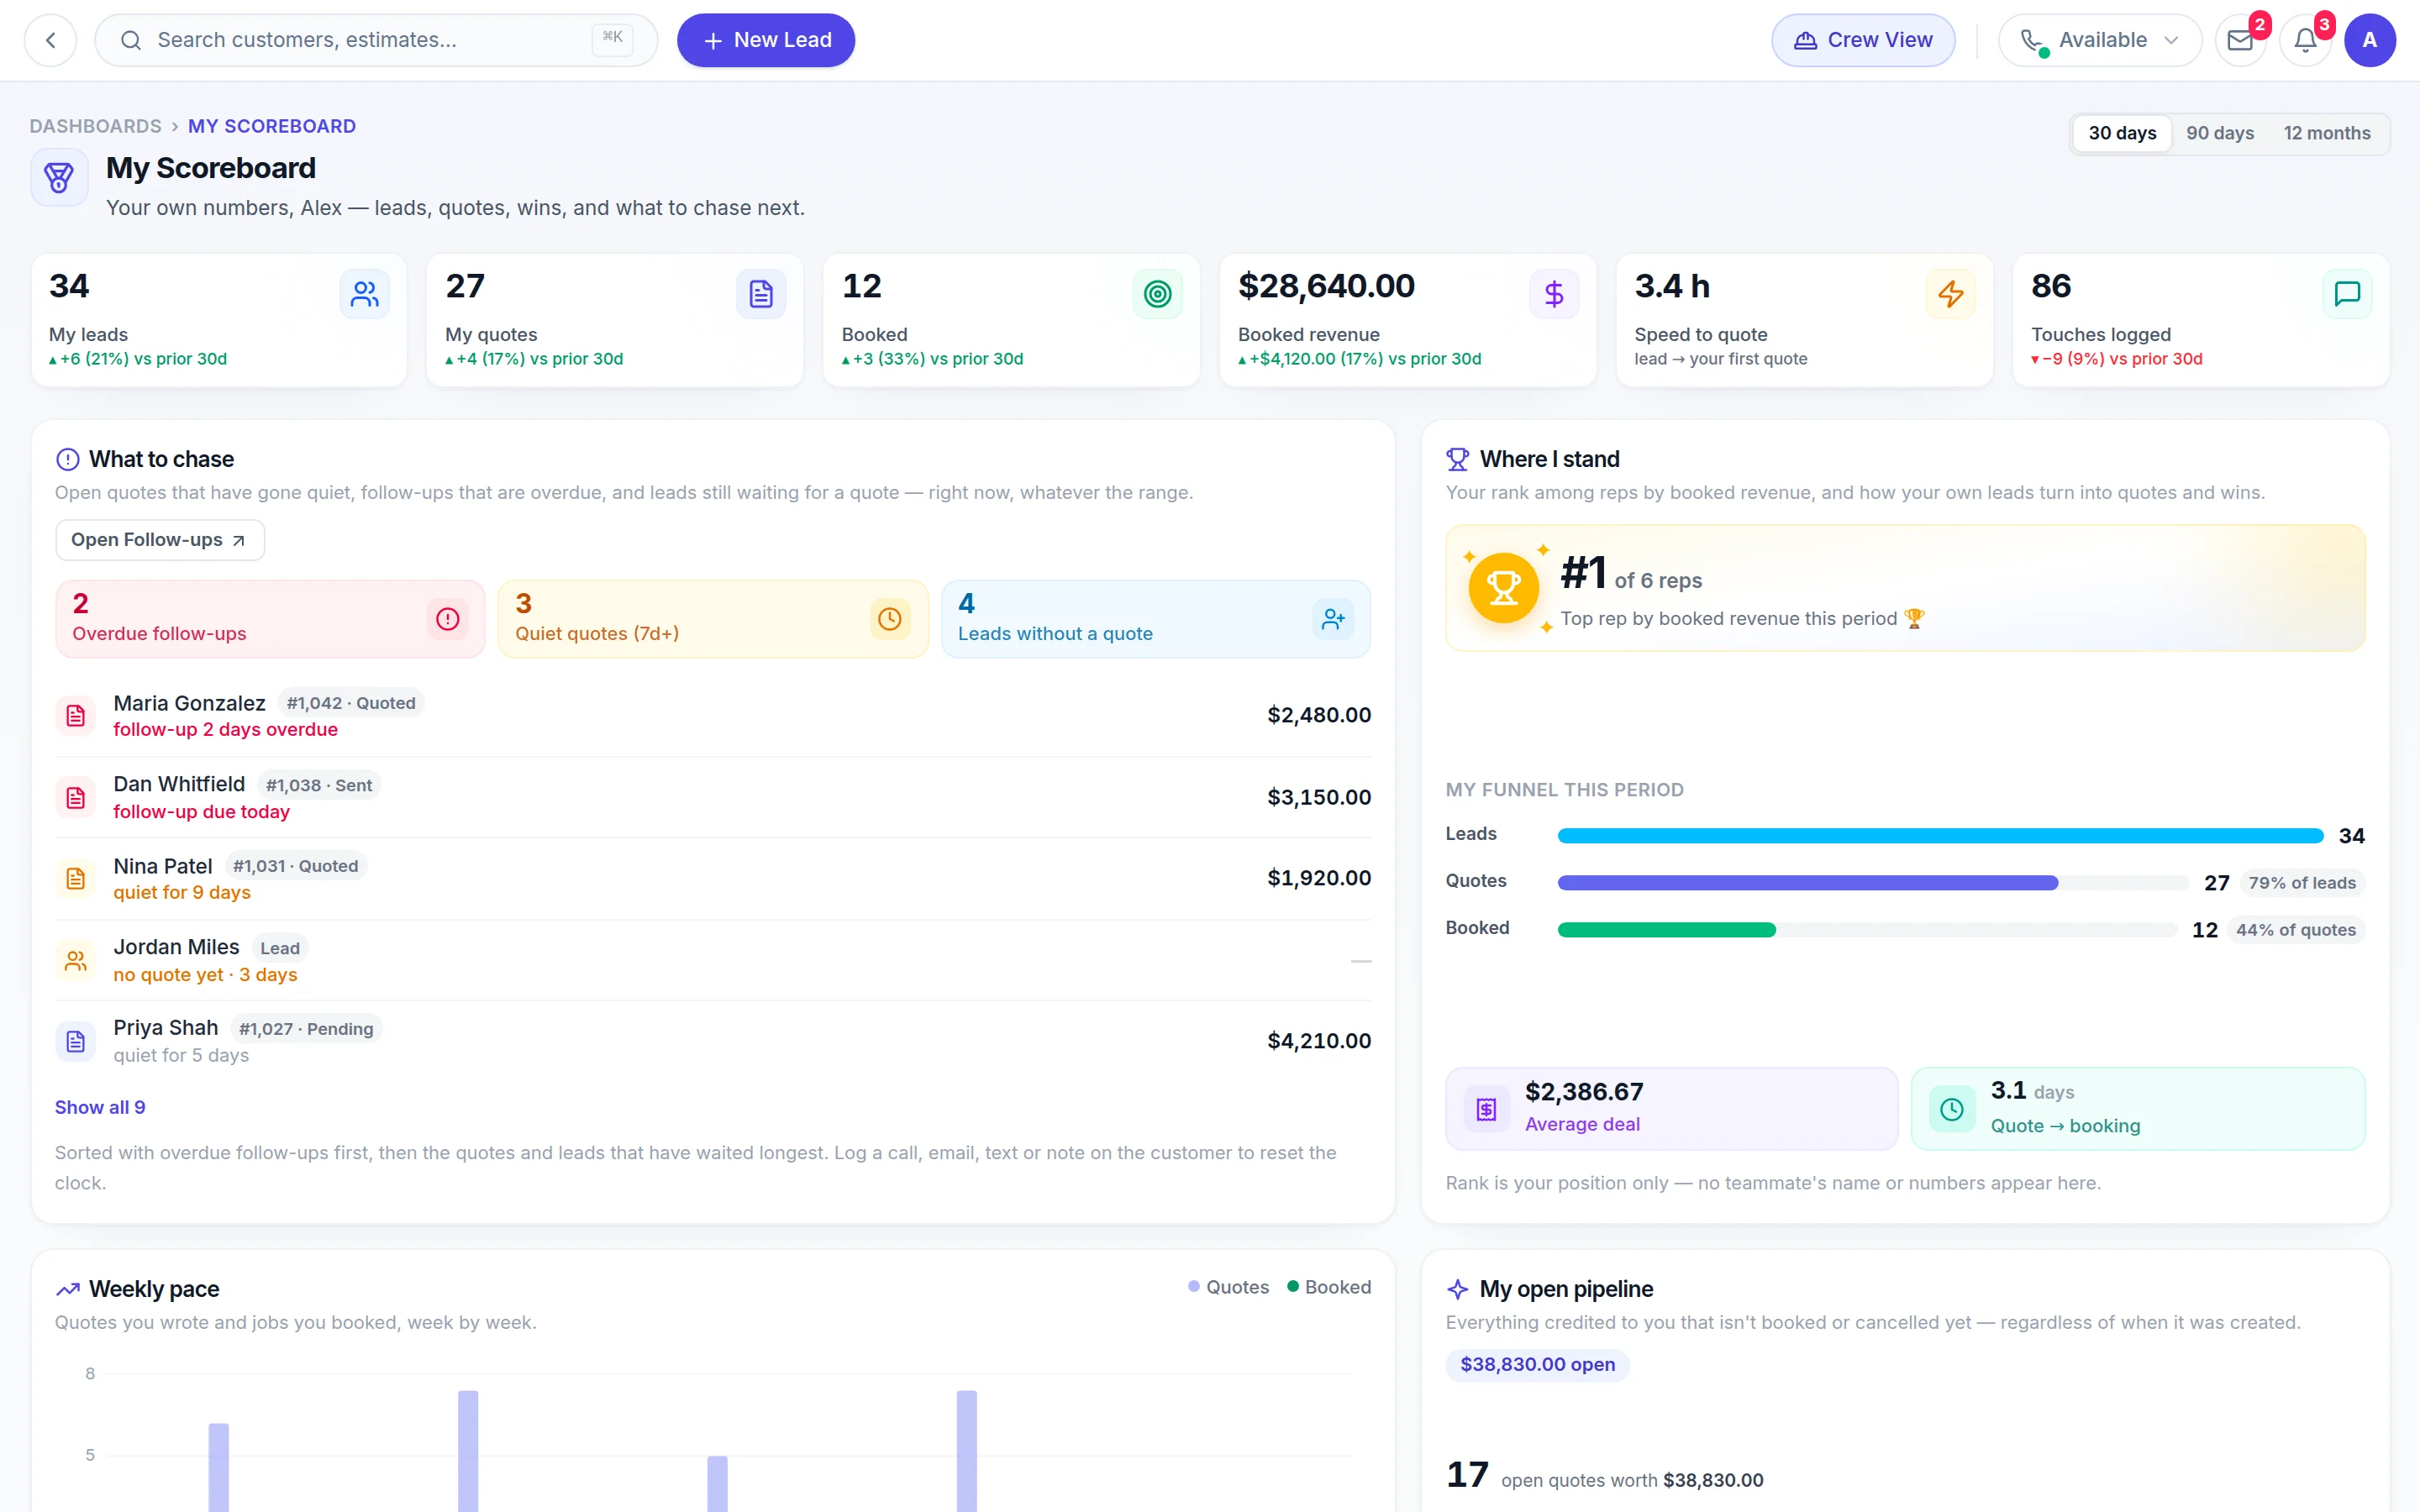Image resolution: width=2420 pixels, height=1512 pixels.
Task: Open the notifications bell icon
Action: (2305, 40)
